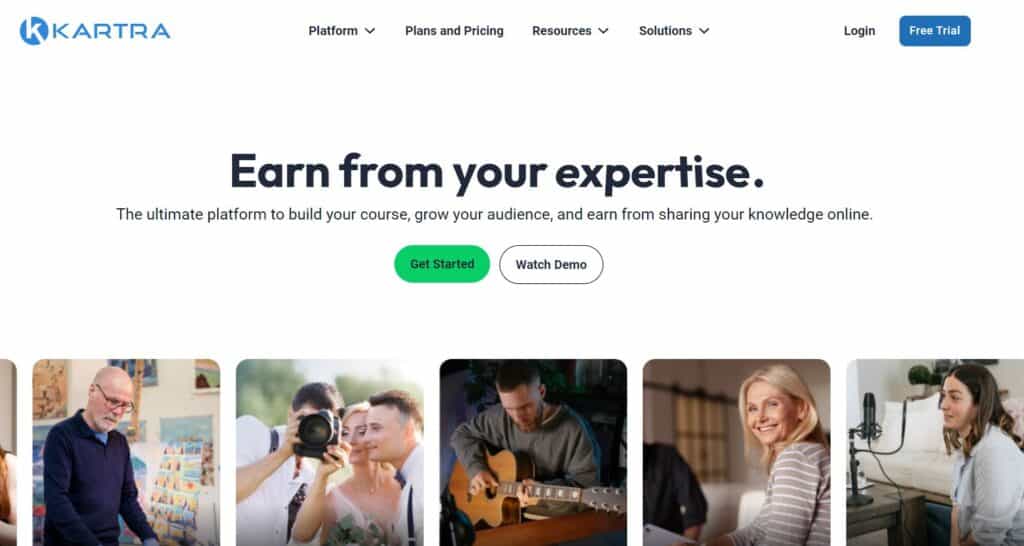Click the Earn from your expertise headline
This screenshot has height=546, width=1024.
click(497, 172)
